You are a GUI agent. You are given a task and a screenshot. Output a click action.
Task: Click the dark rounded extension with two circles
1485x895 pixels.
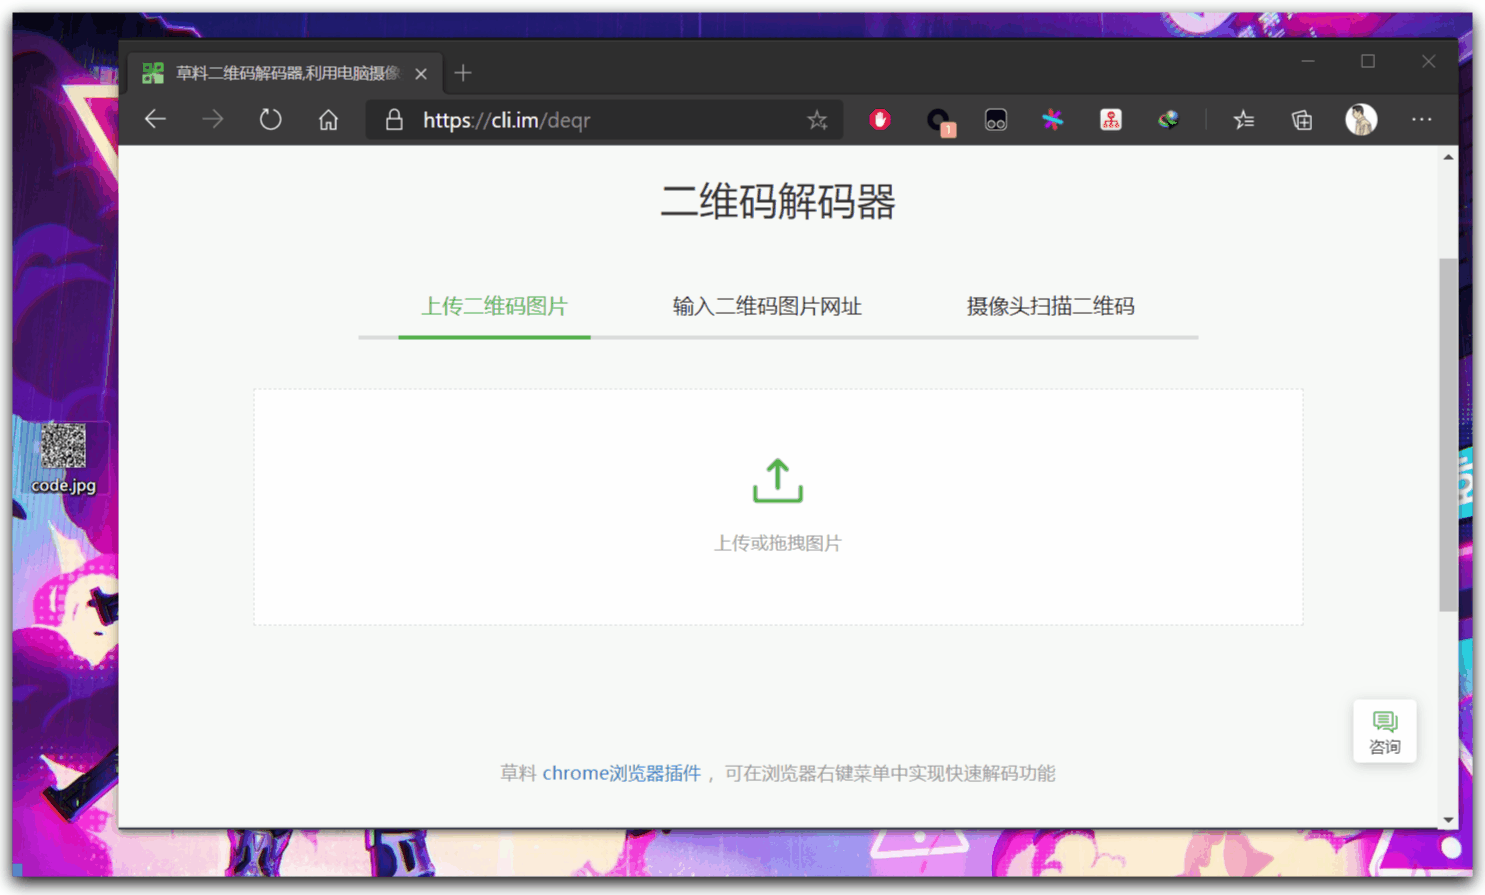point(995,119)
